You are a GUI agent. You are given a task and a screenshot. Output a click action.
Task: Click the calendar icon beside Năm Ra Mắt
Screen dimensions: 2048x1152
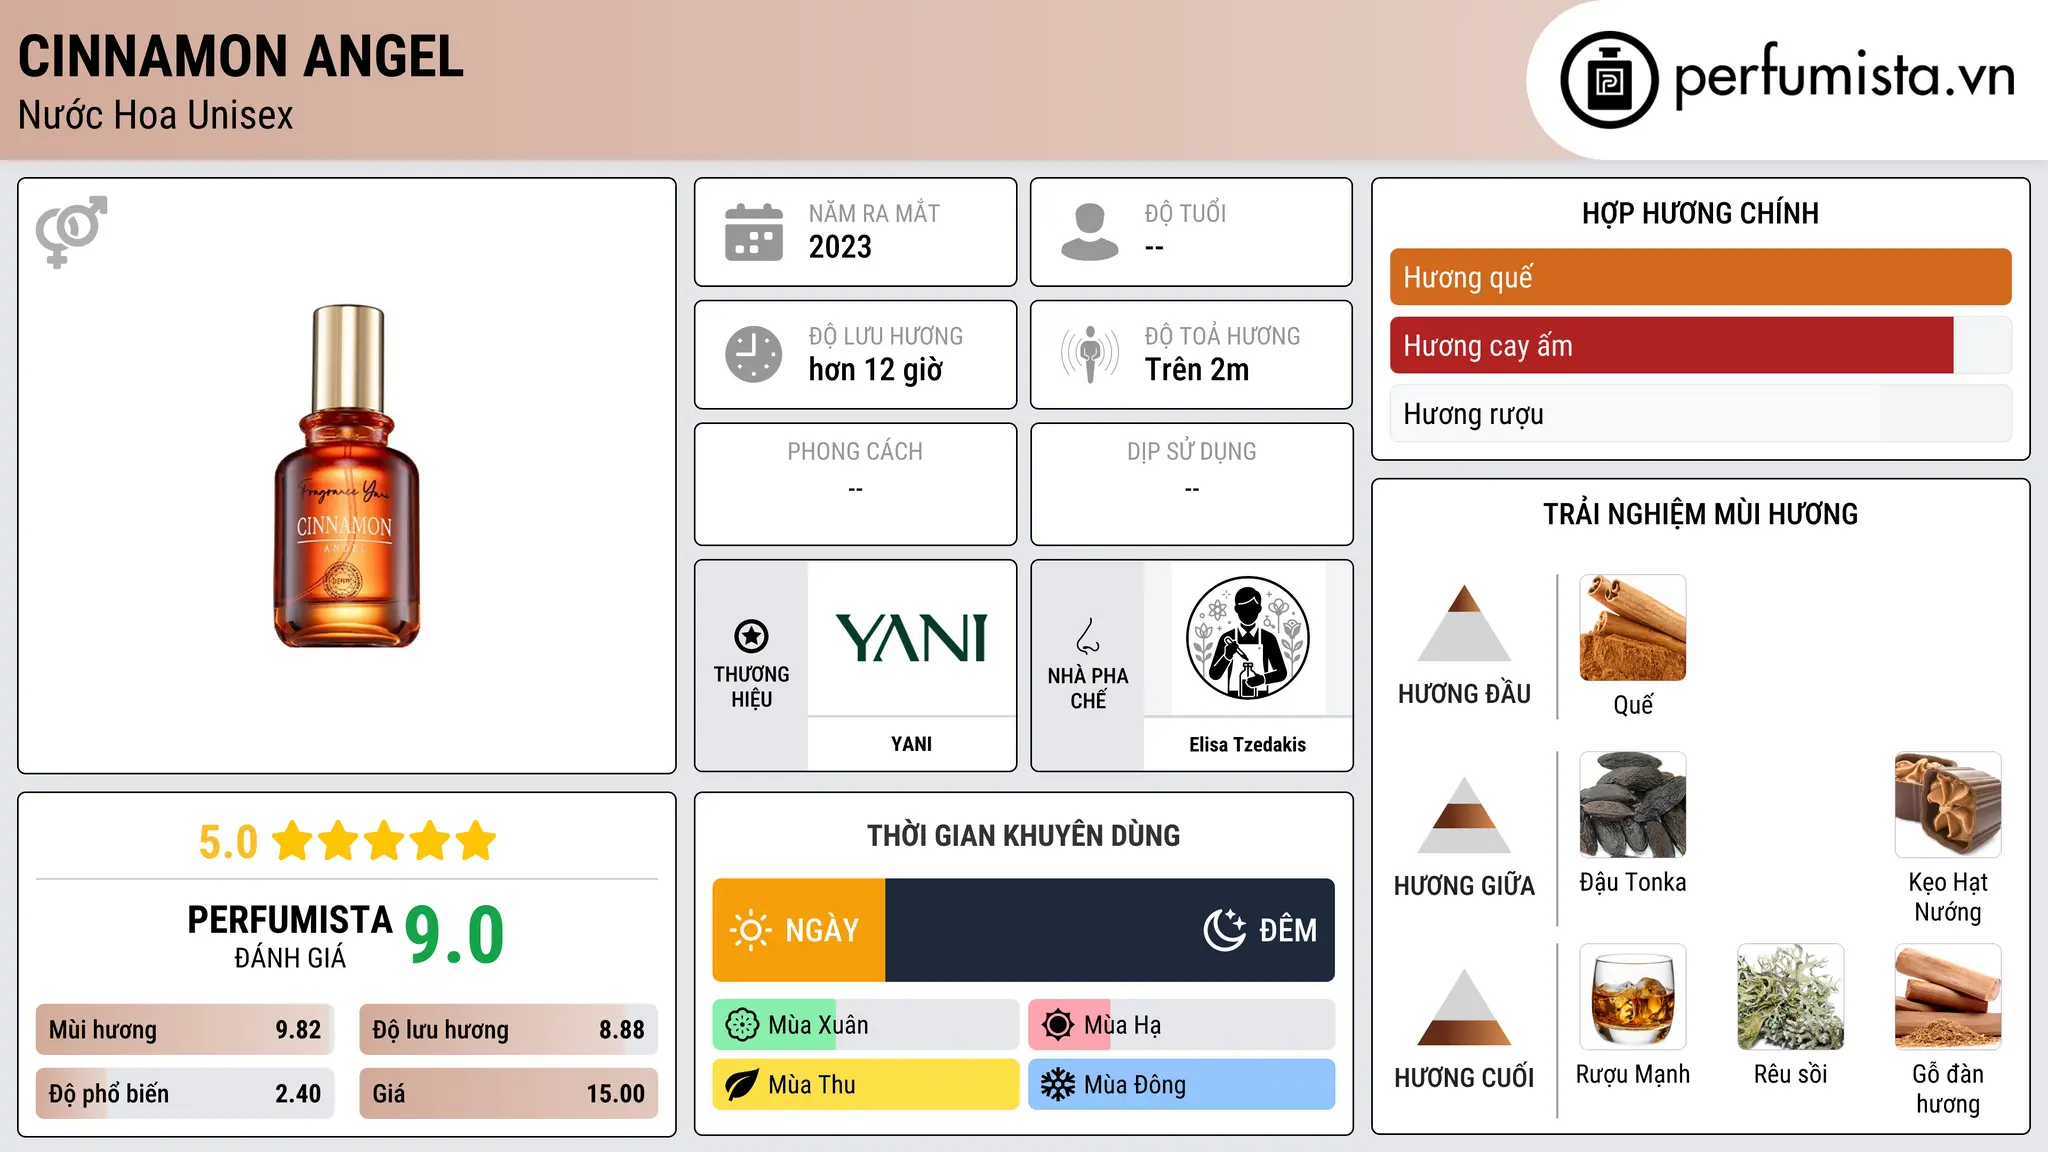pyautogui.click(x=754, y=232)
